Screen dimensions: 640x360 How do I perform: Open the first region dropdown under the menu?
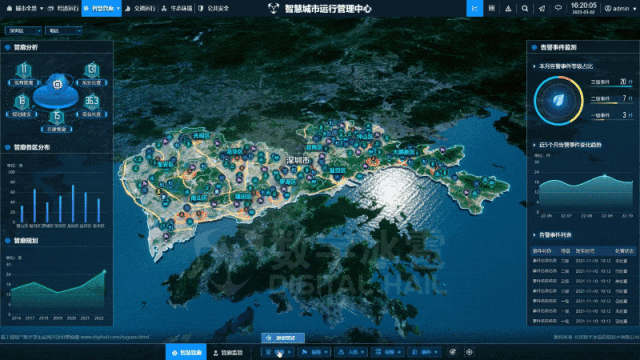[23, 31]
